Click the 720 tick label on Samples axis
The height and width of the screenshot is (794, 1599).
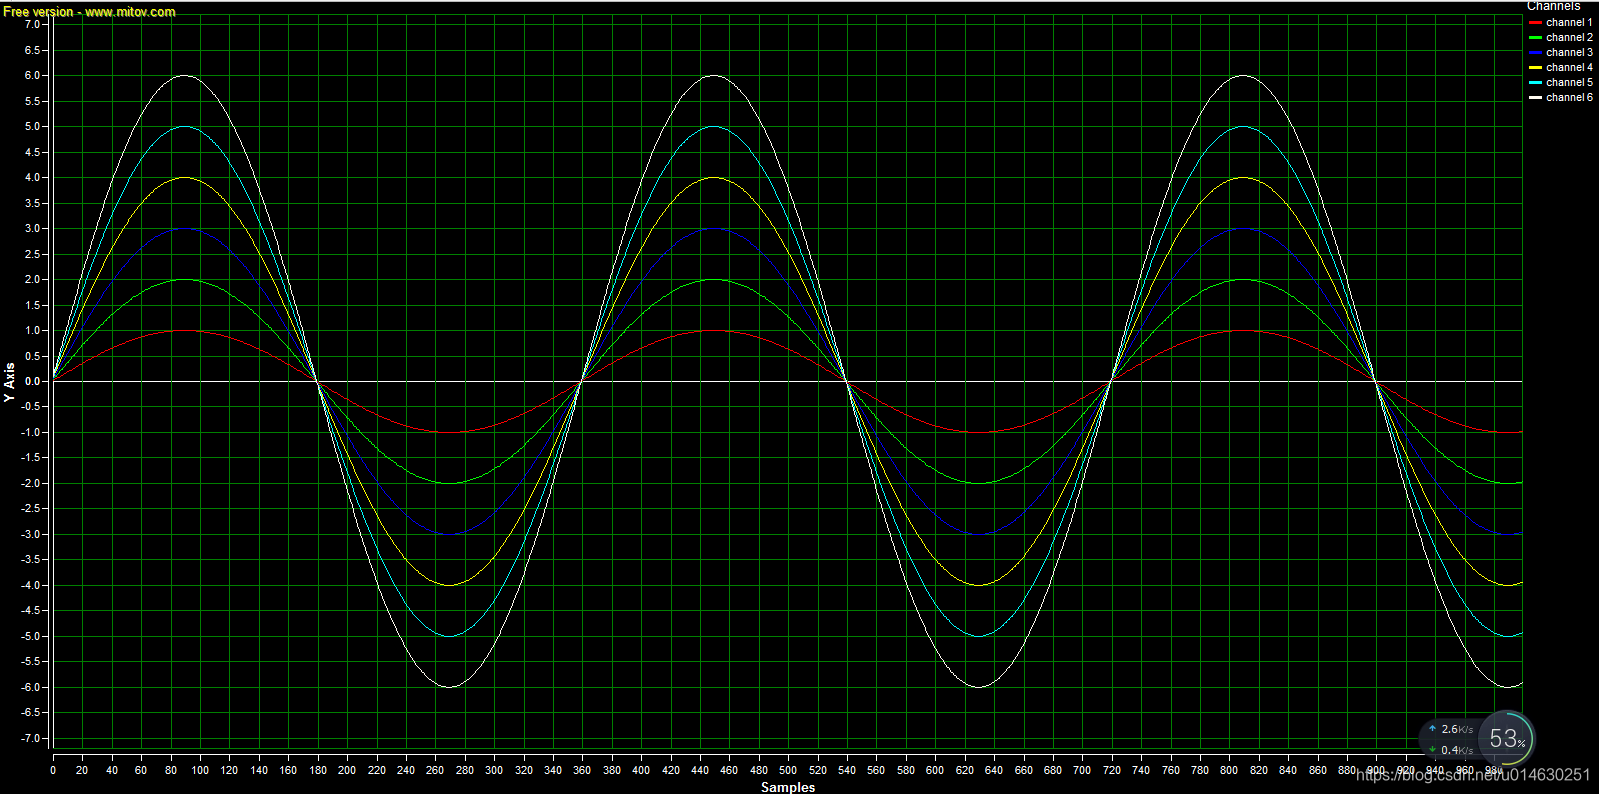point(1111,770)
